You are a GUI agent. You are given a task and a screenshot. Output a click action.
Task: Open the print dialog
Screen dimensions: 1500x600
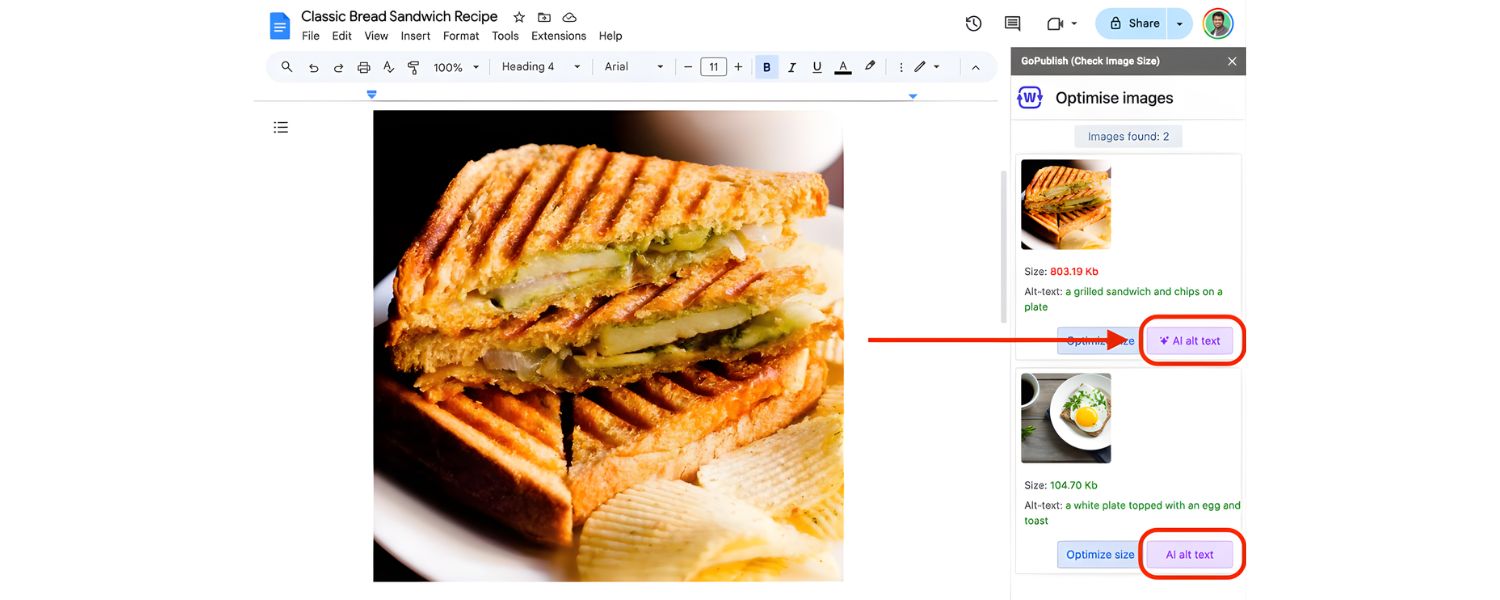[x=363, y=66]
